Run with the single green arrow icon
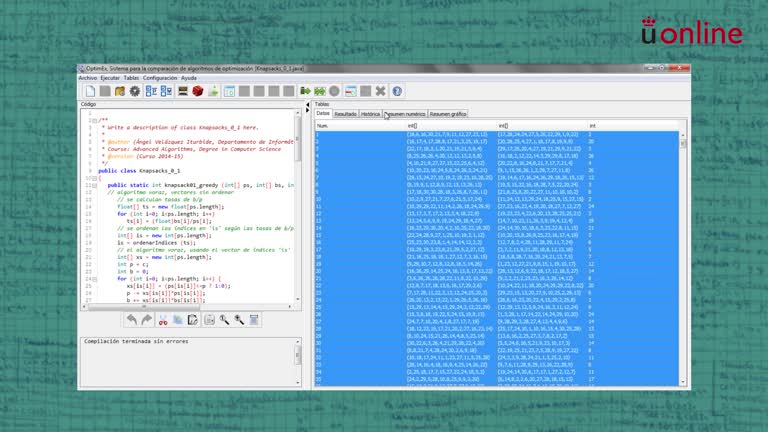 [305, 91]
